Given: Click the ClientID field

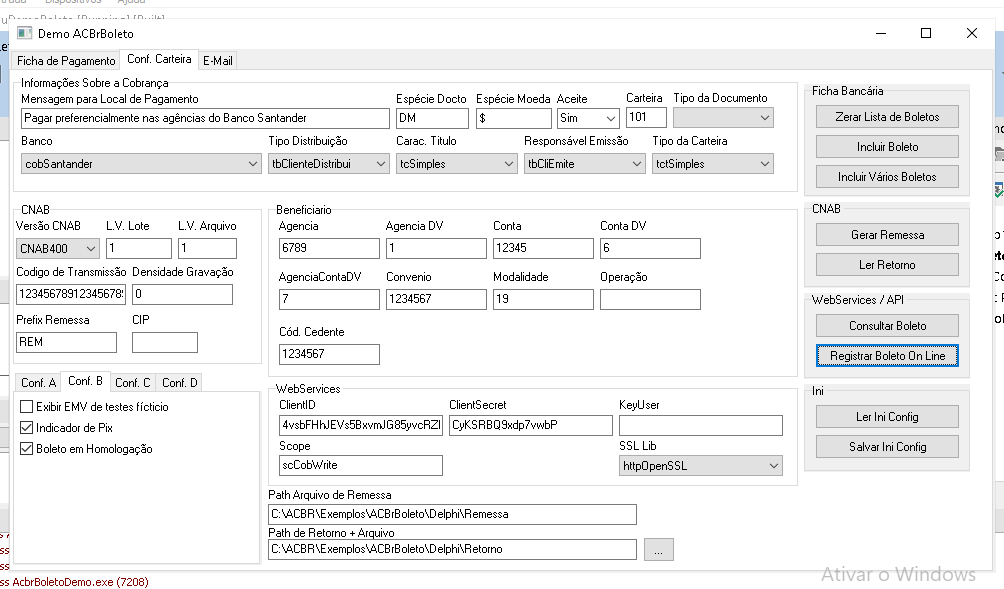Looking at the screenshot, I should click(x=360, y=425).
